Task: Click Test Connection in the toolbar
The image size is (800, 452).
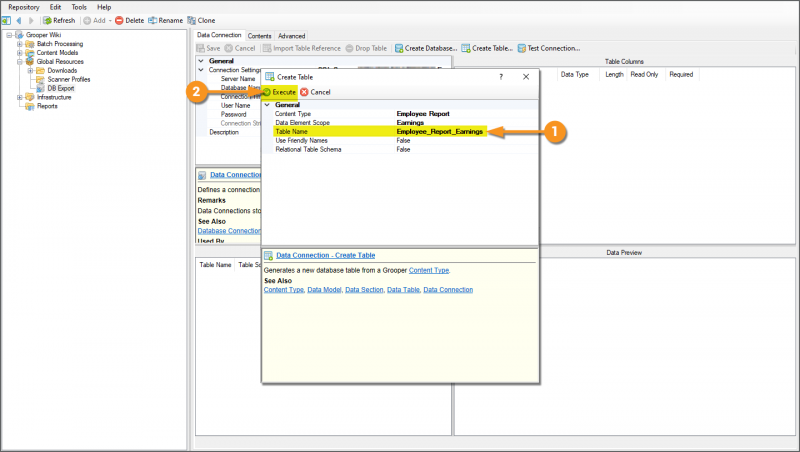Action: tap(548, 48)
